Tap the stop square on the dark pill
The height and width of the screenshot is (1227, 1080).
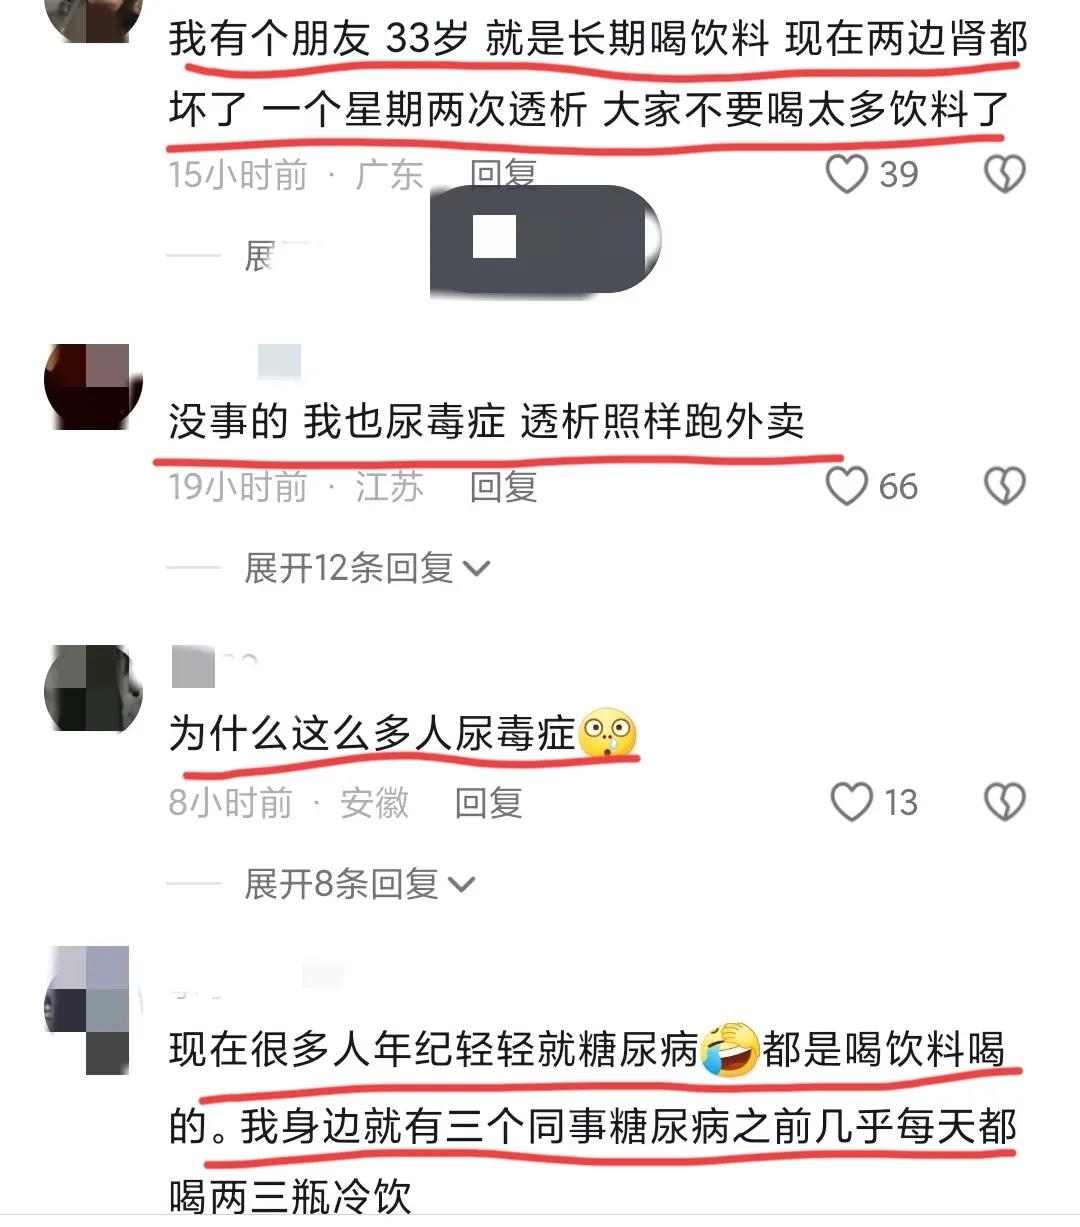[494, 237]
